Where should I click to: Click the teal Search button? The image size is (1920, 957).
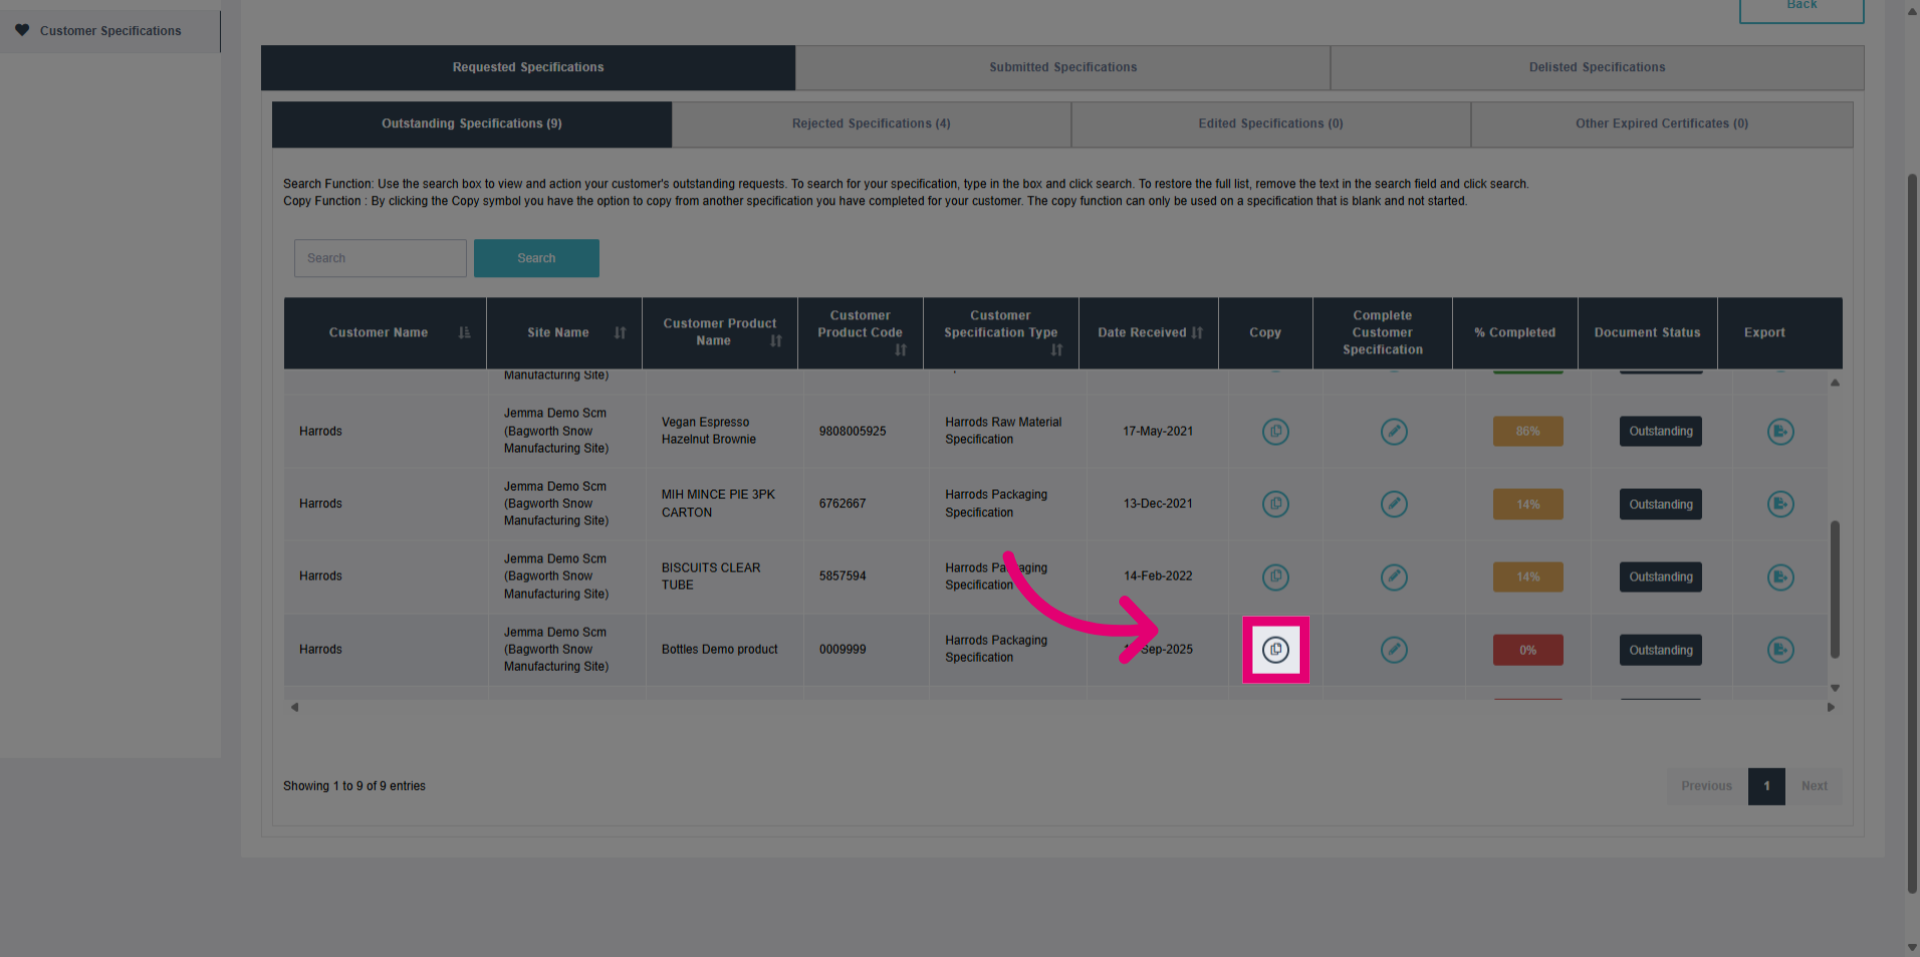coord(536,258)
